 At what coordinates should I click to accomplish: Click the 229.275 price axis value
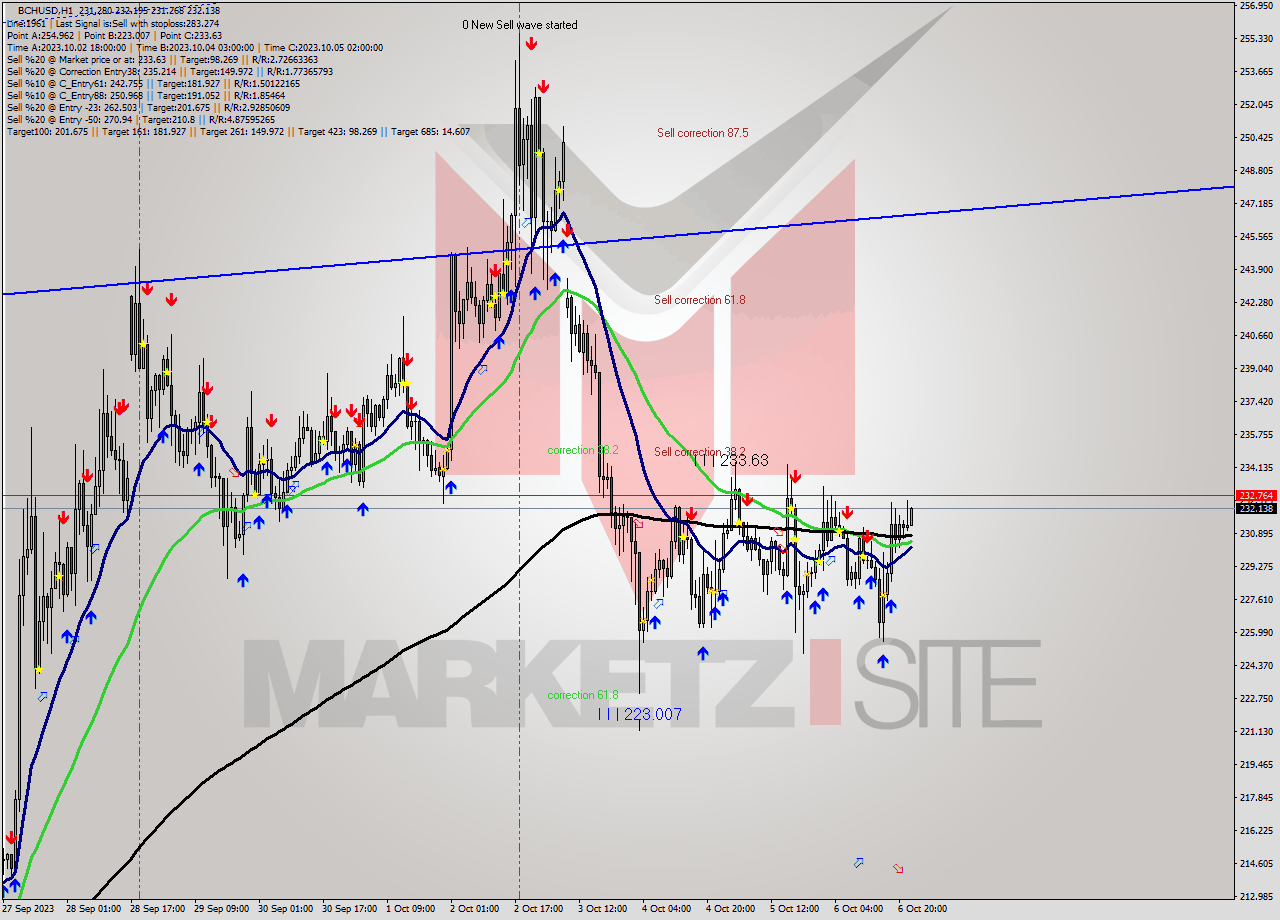click(x=1256, y=567)
